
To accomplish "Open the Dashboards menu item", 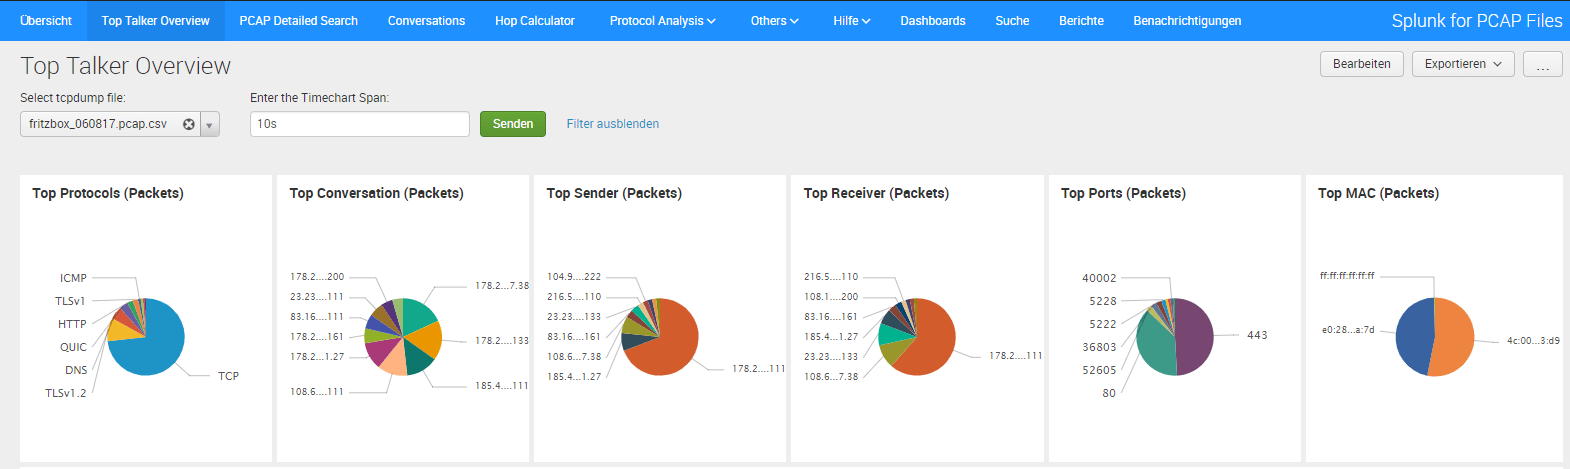I will tap(932, 21).
